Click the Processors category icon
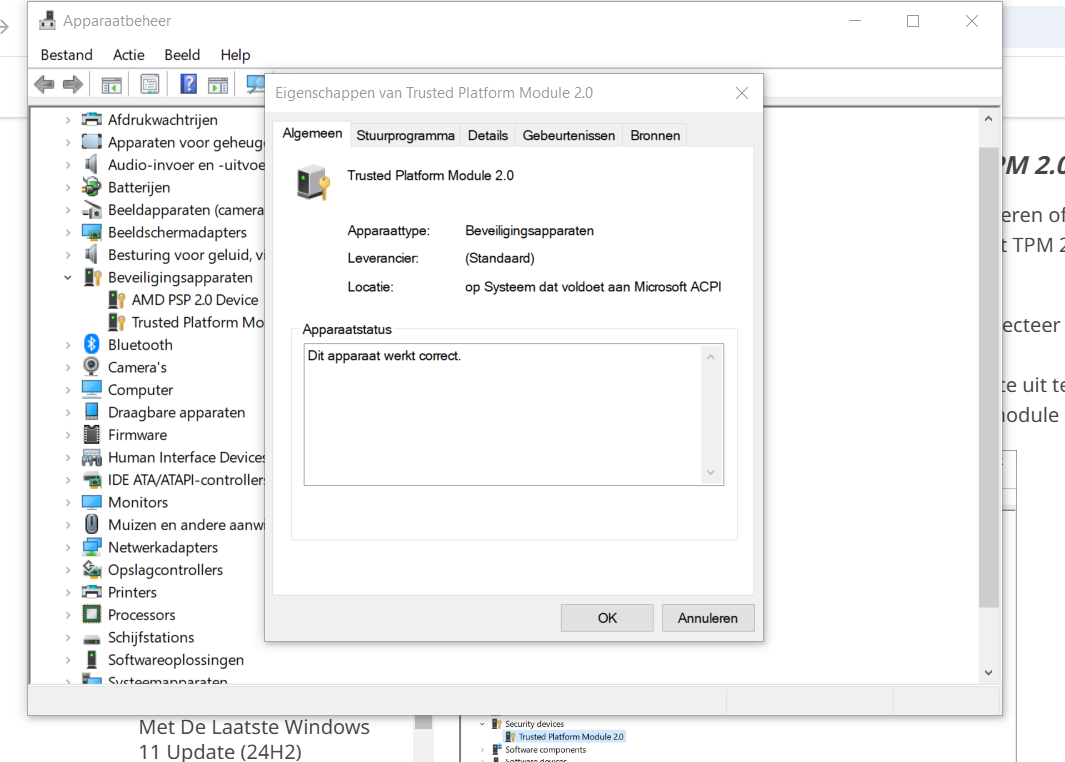 (92, 615)
